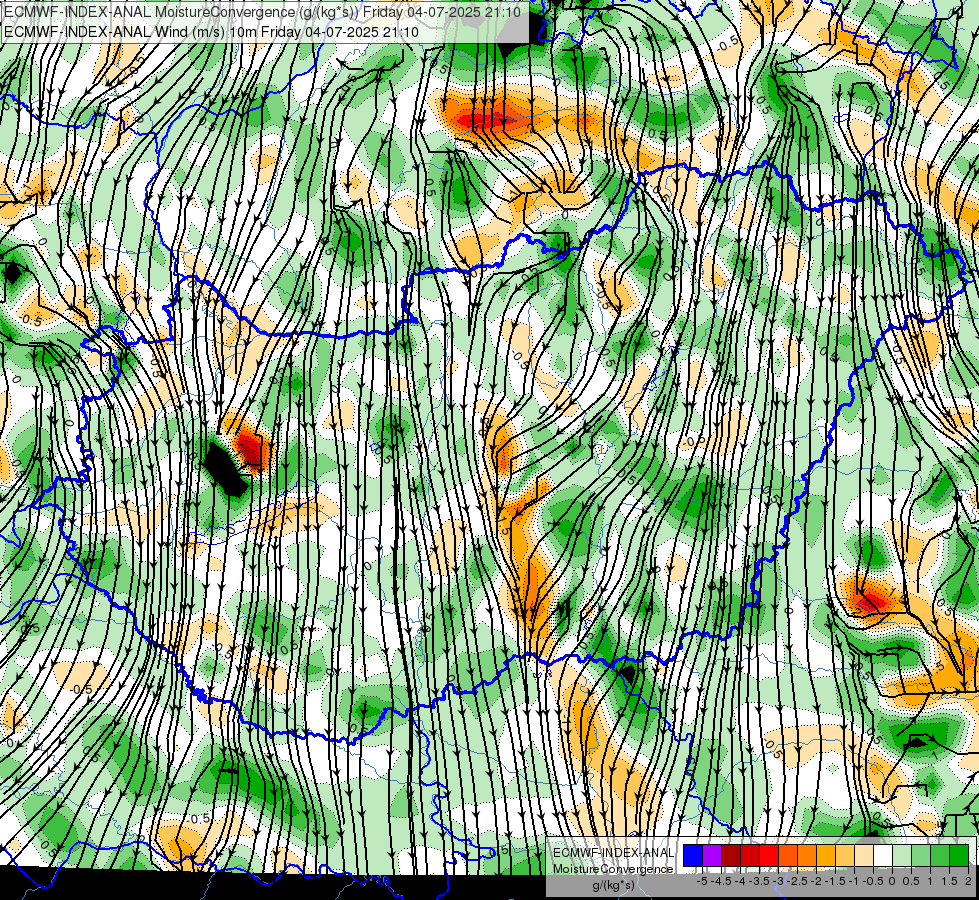Click the legend unit g/(kg*s)
979x900 pixels.
pyautogui.click(x=613, y=885)
